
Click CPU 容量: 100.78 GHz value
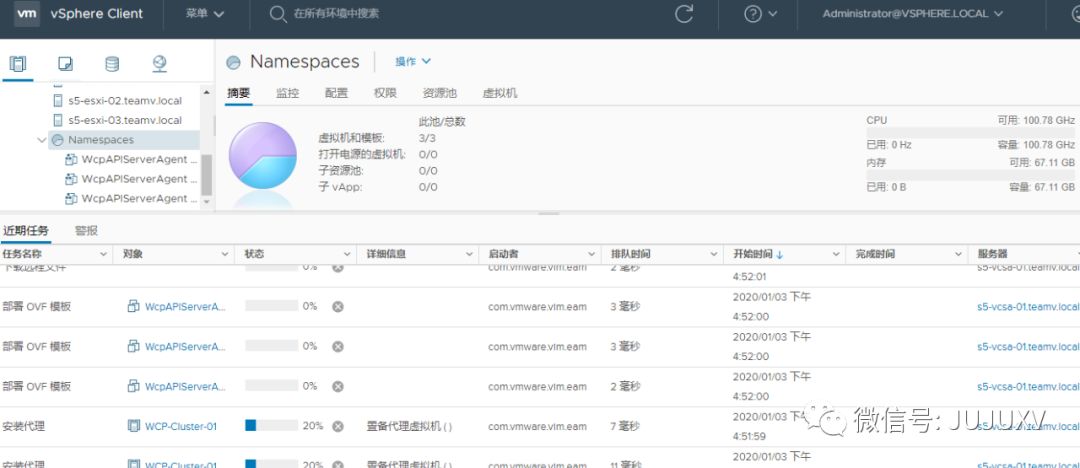click(1036, 145)
